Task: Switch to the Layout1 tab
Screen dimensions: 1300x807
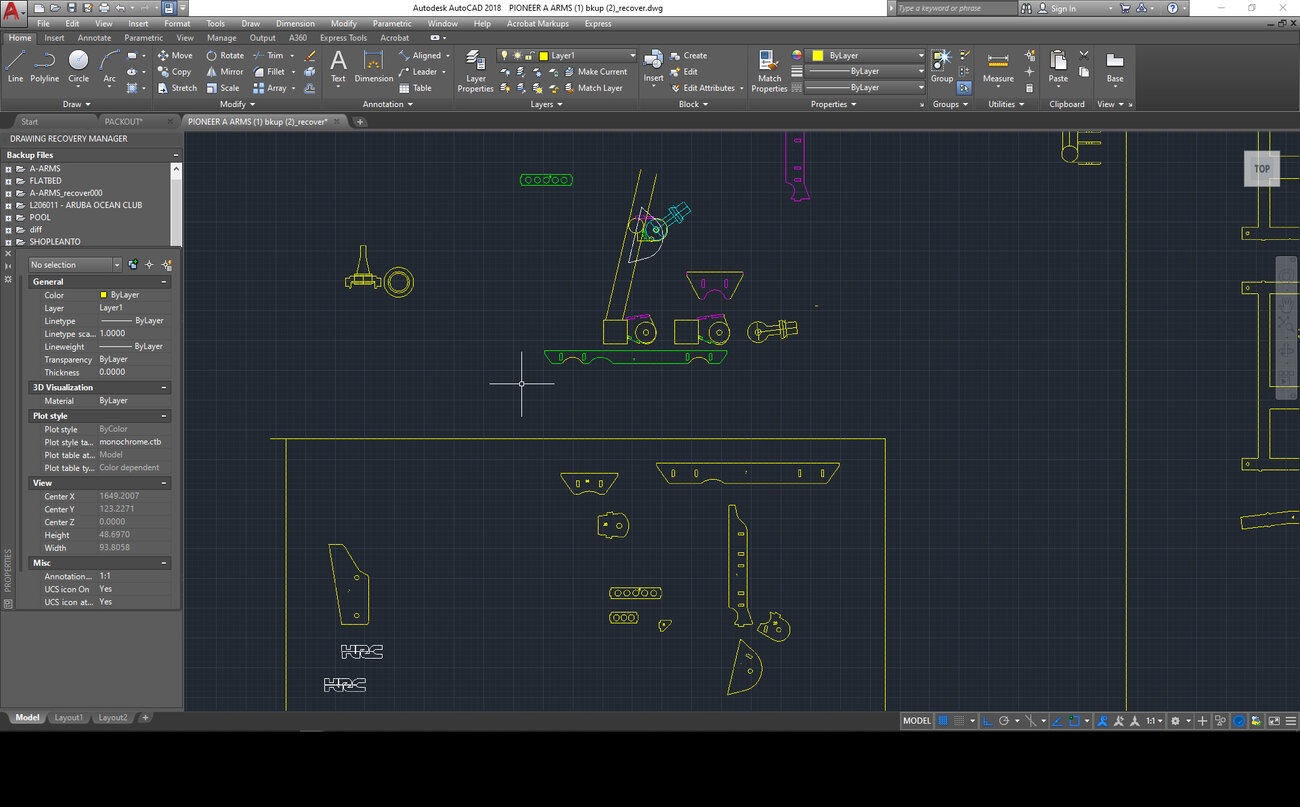Action: tap(68, 718)
